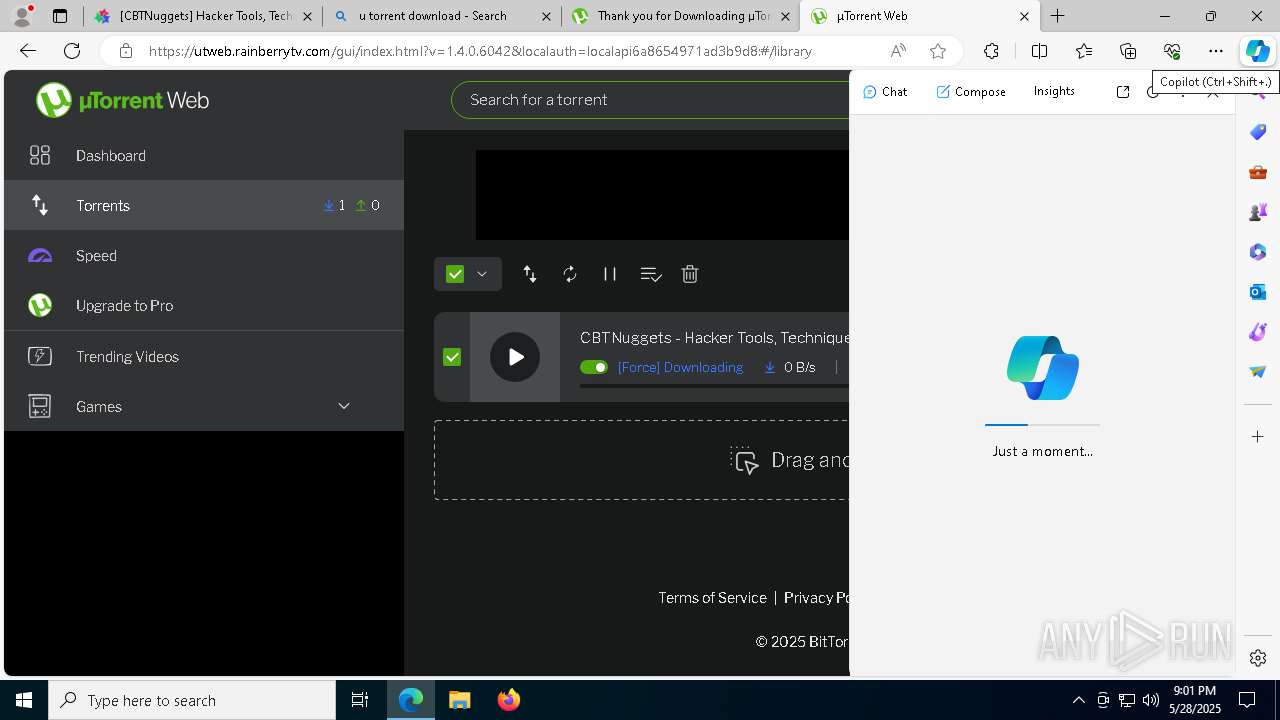1280x720 pixels.
Task: Click the Copilot toolbar button
Action: pos(1257,51)
